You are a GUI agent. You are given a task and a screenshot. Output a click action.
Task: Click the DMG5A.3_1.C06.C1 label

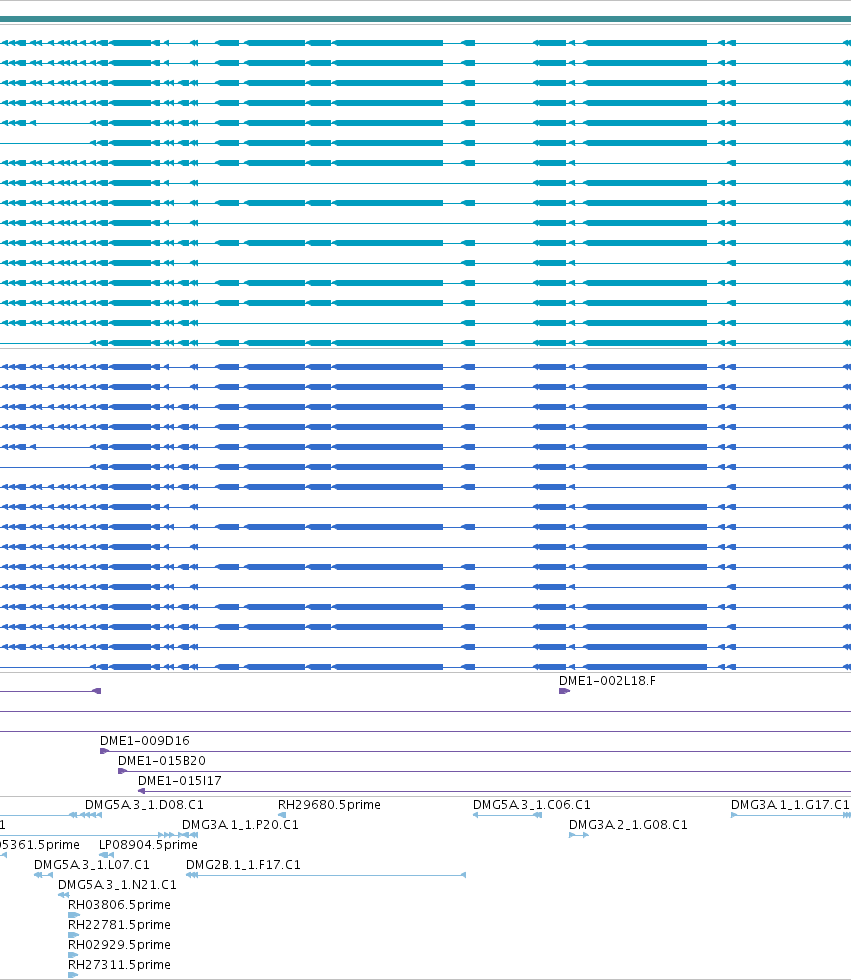point(532,804)
